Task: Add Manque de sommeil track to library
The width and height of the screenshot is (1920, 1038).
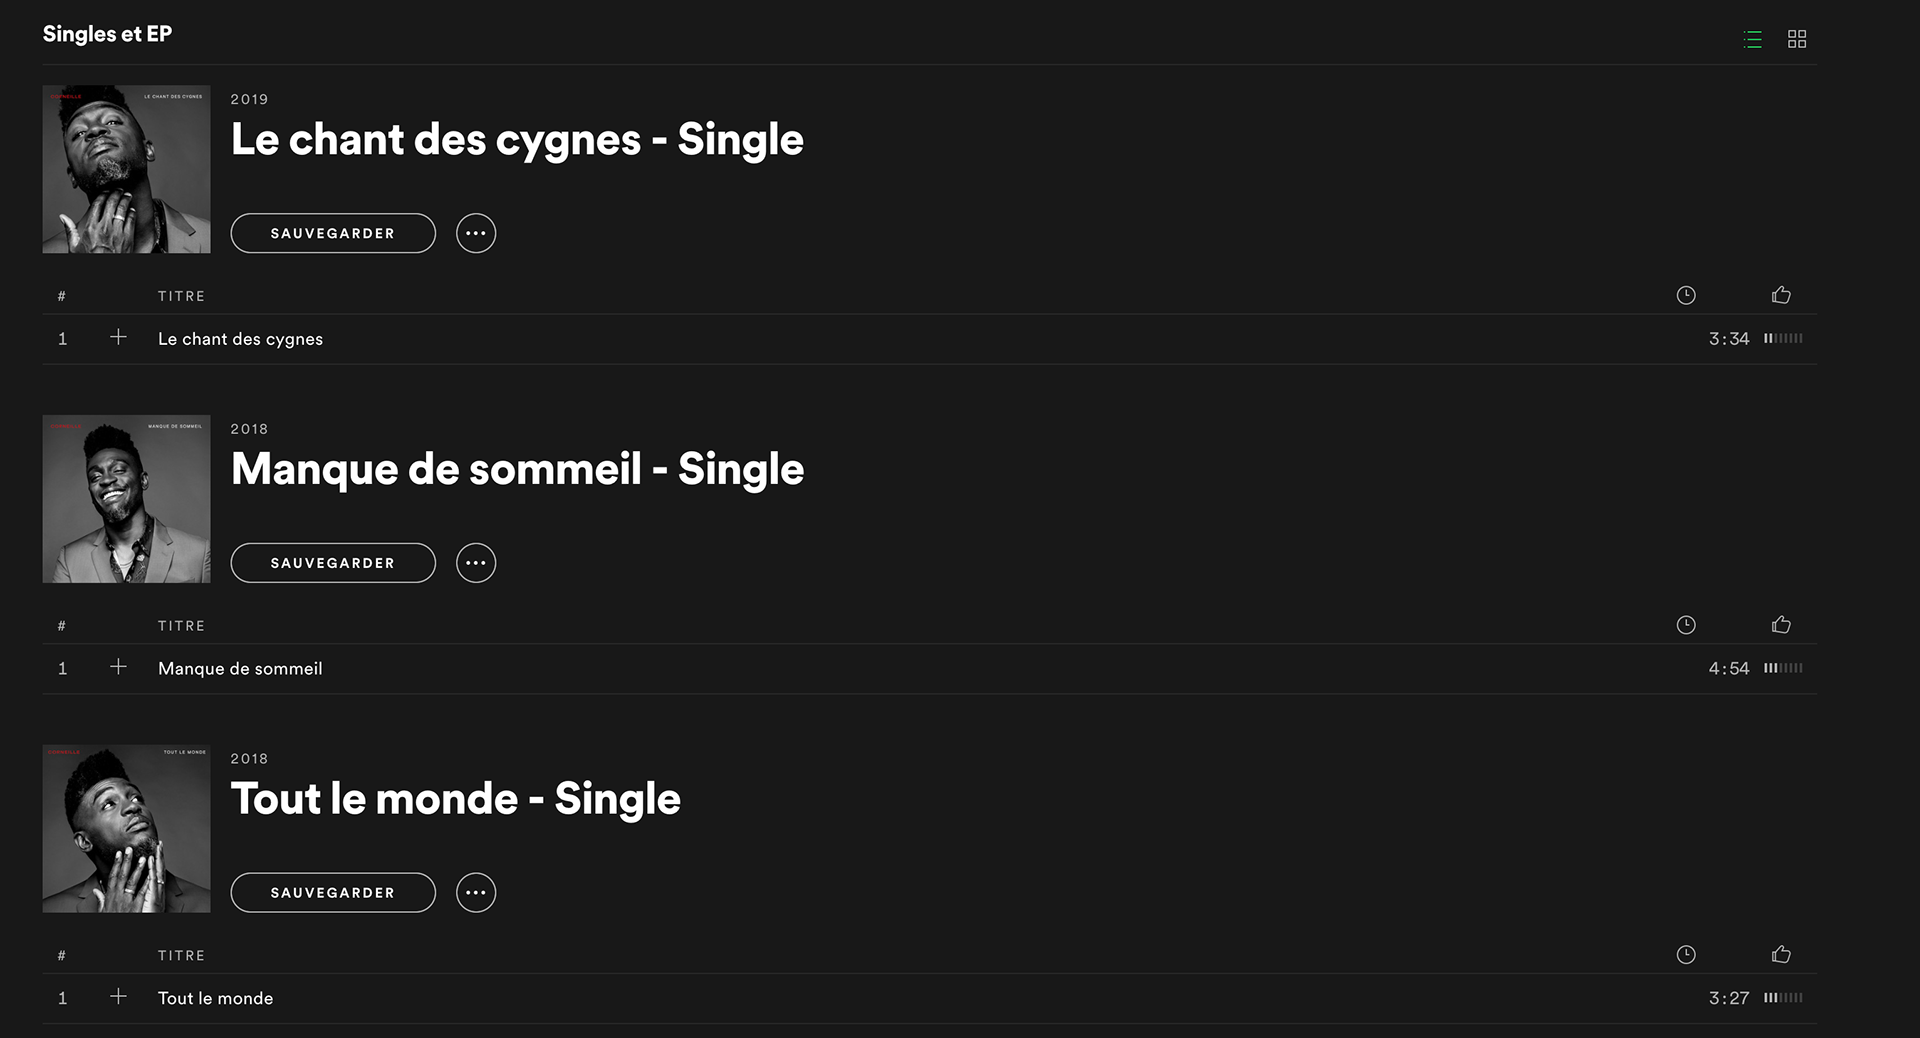Action: point(118,667)
